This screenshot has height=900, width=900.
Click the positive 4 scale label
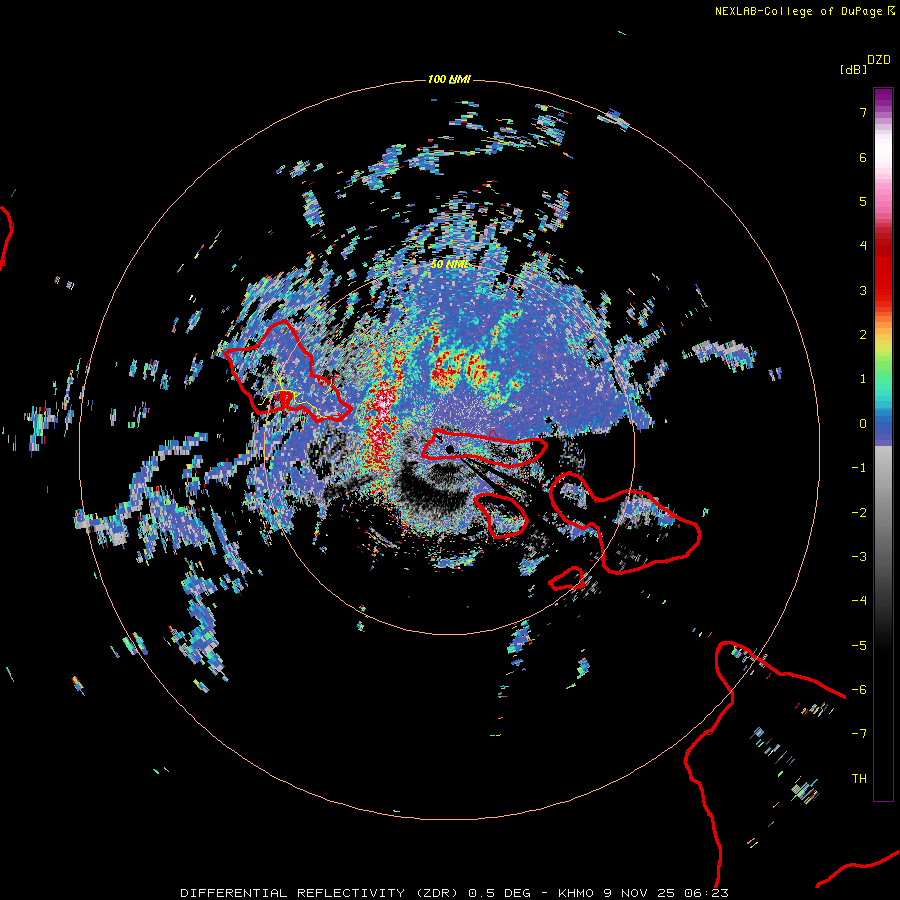coord(863,246)
